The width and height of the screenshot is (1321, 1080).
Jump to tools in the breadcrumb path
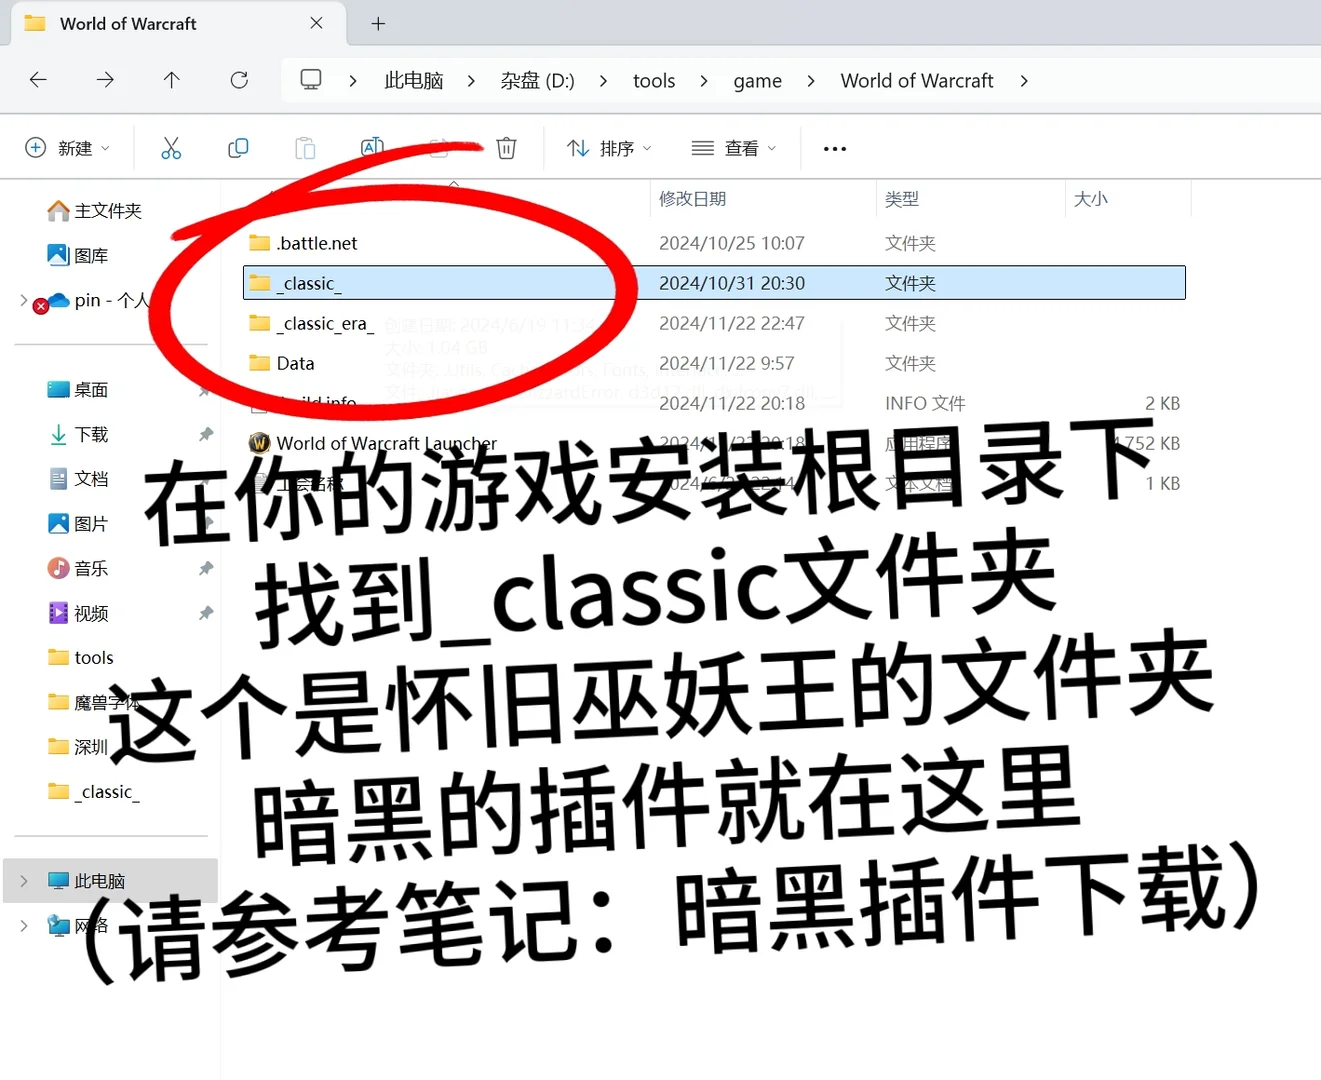pos(654,81)
